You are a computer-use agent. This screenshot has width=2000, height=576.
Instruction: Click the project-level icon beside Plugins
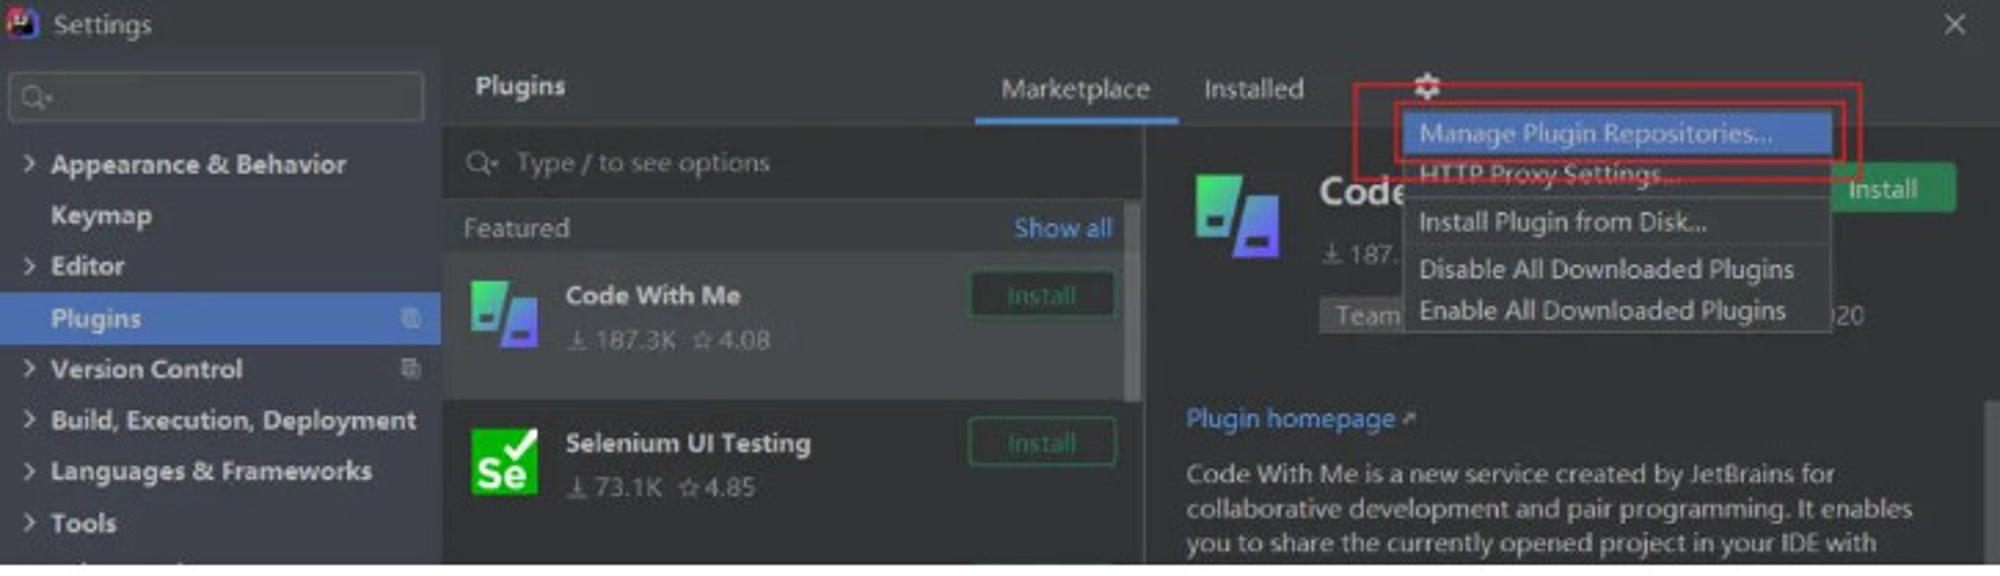(410, 318)
